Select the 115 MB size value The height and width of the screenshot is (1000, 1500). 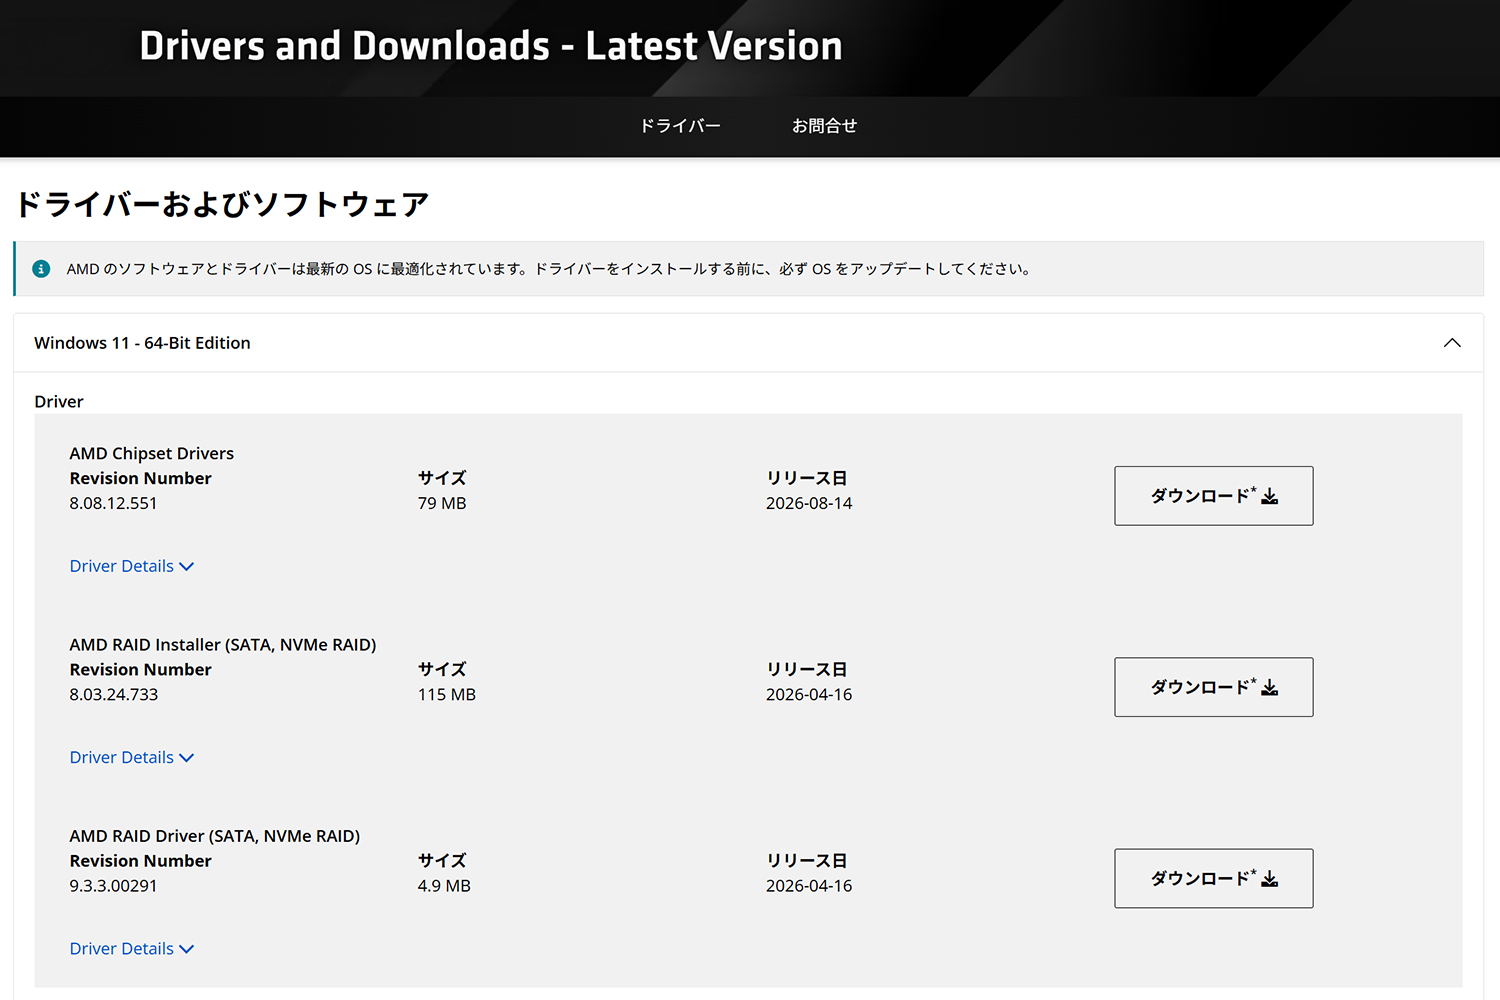[447, 694]
